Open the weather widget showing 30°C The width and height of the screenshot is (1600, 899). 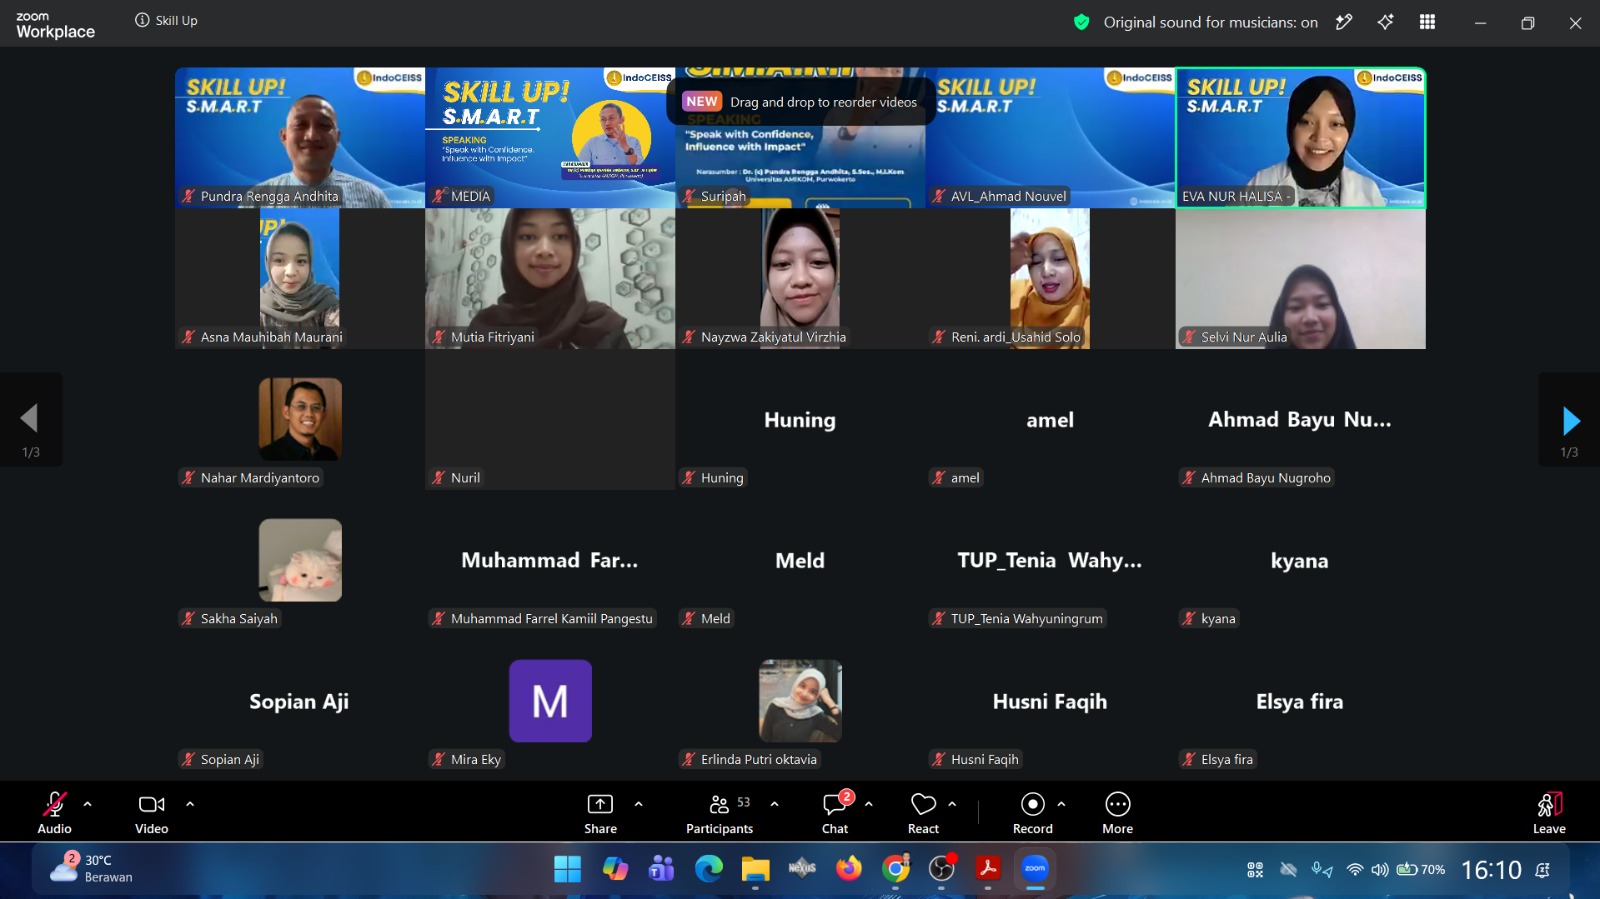point(92,868)
